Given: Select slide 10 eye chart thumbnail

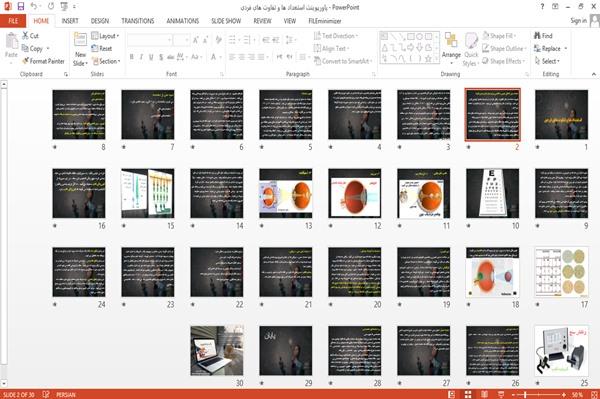Looking at the screenshot, I should 492,193.
